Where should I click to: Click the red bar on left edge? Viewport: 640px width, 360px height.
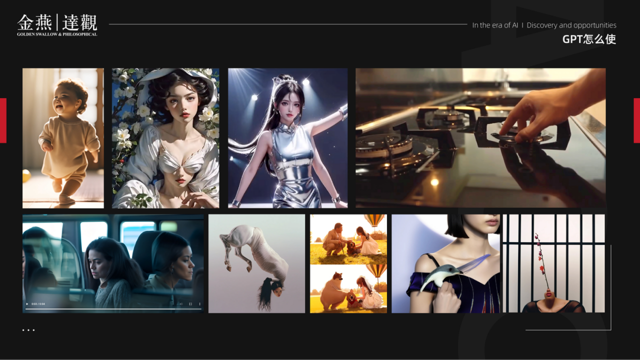pos(3,120)
